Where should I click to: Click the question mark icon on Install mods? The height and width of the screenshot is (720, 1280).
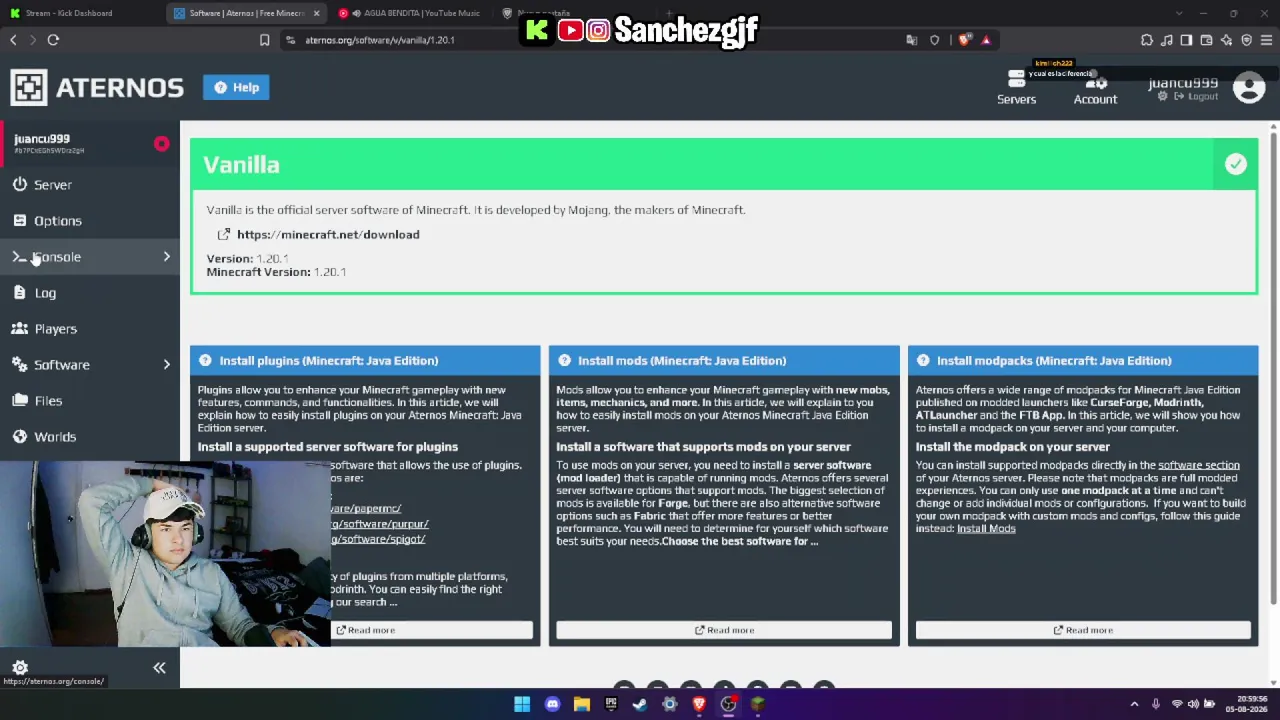pyautogui.click(x=564, y=361)
